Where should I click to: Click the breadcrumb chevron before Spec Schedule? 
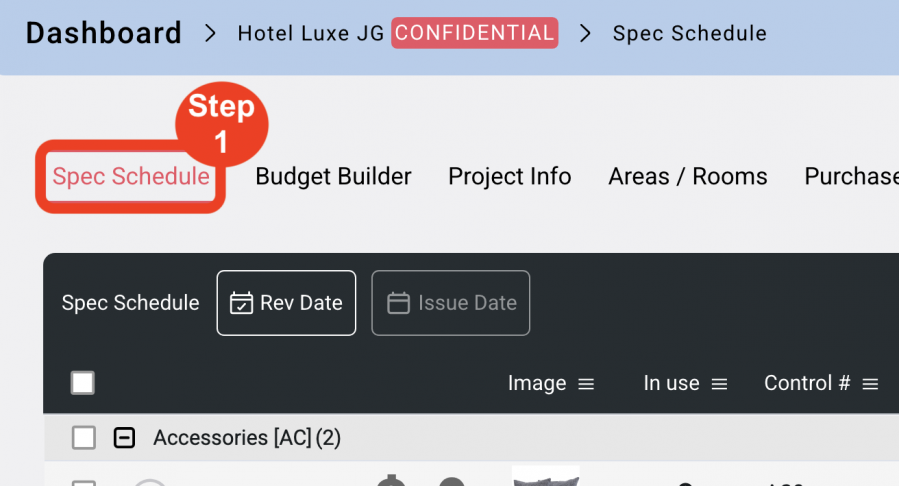[585, 33]
